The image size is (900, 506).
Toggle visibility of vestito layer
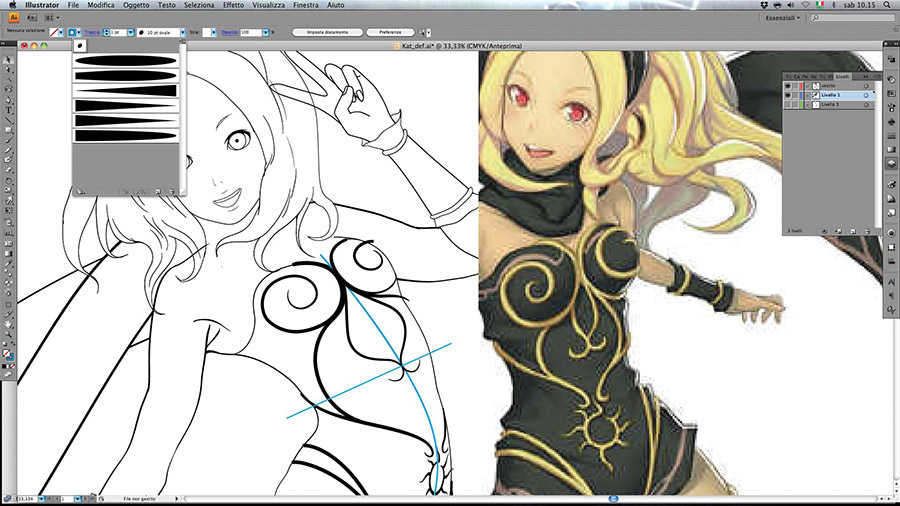[x=788, y=86]
